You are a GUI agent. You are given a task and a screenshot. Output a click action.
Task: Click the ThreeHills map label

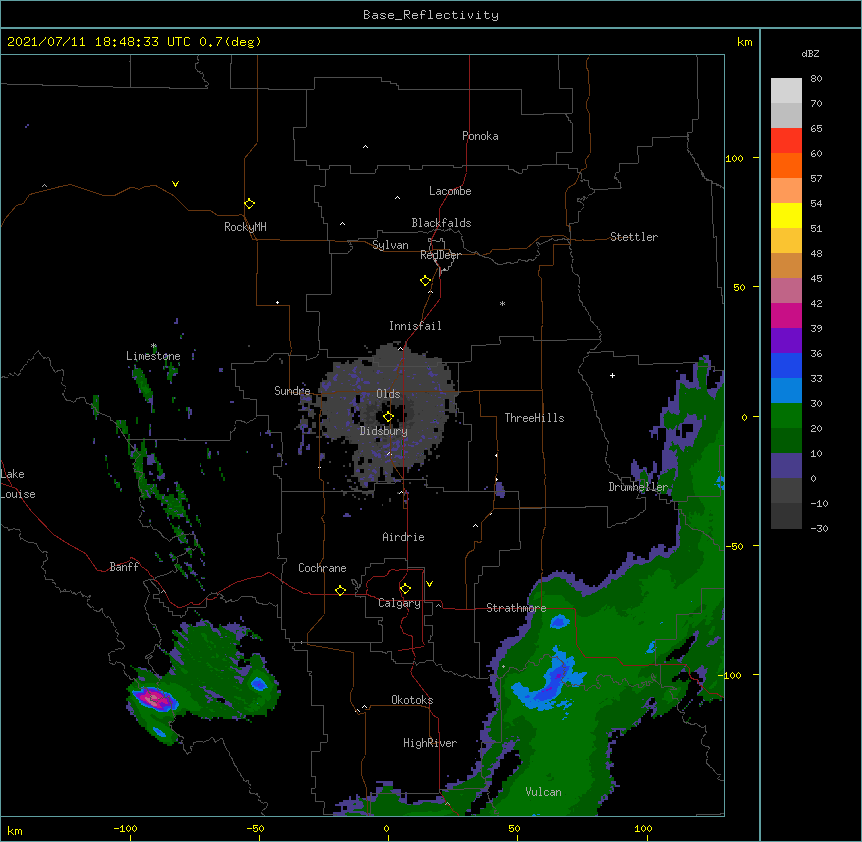pos(534,418)
